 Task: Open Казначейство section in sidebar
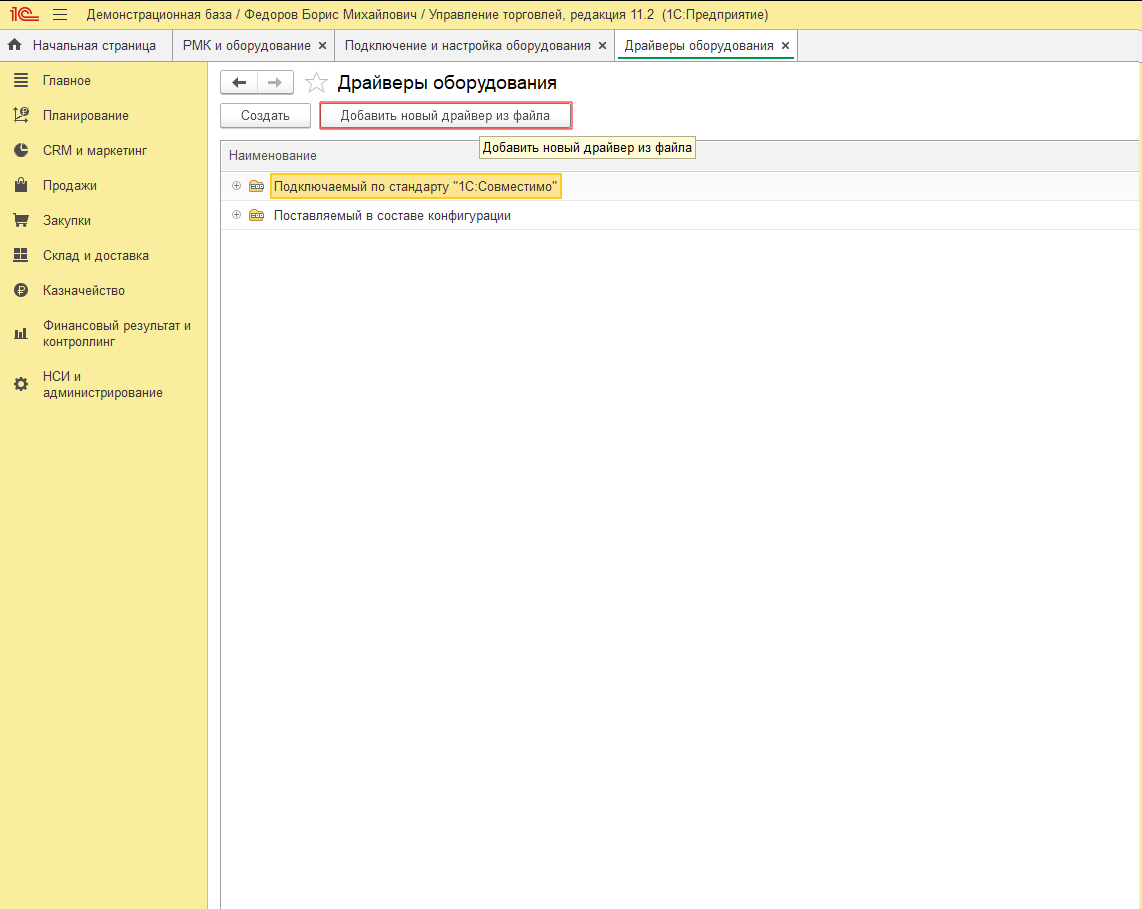click(x=84, y=290)
